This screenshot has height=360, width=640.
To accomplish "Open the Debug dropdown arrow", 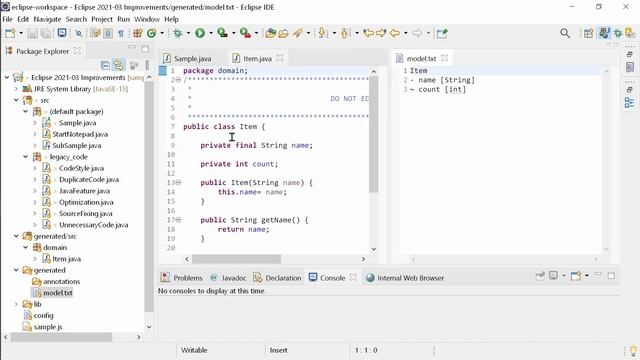I will [188, 33].
